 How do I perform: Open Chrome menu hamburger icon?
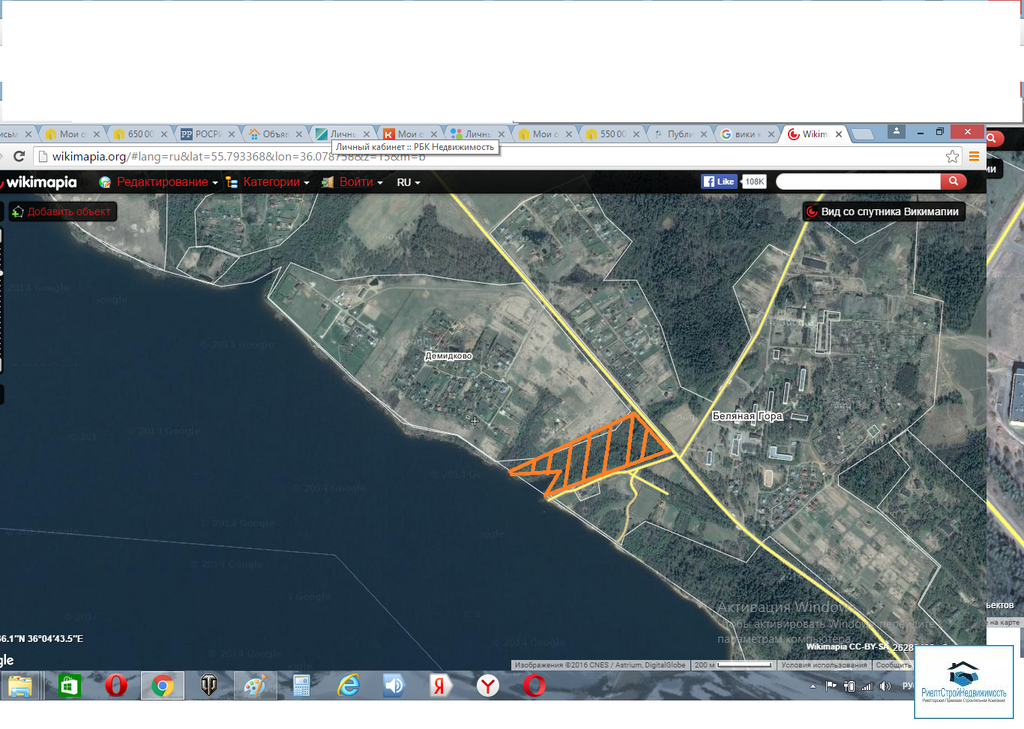[x=974, y=156]
